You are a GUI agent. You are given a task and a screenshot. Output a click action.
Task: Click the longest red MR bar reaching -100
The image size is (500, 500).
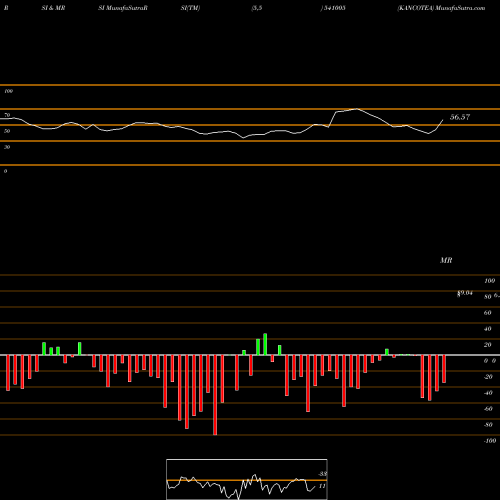click(x=215, y=395)
